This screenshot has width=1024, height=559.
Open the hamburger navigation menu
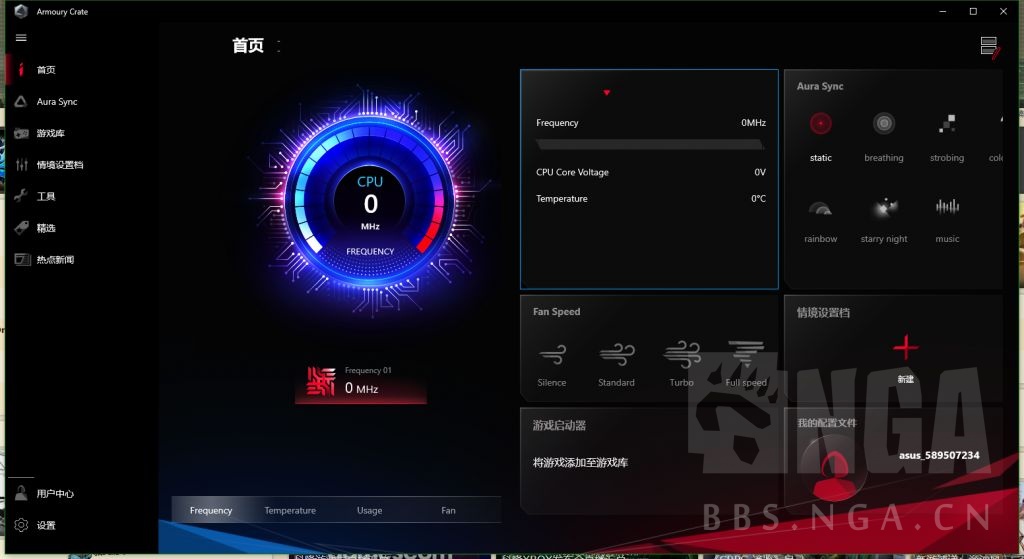coord(21,38)
